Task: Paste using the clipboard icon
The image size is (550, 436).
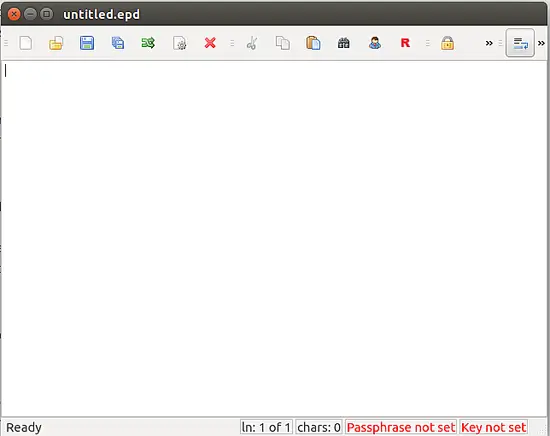Action: point(313,43)
